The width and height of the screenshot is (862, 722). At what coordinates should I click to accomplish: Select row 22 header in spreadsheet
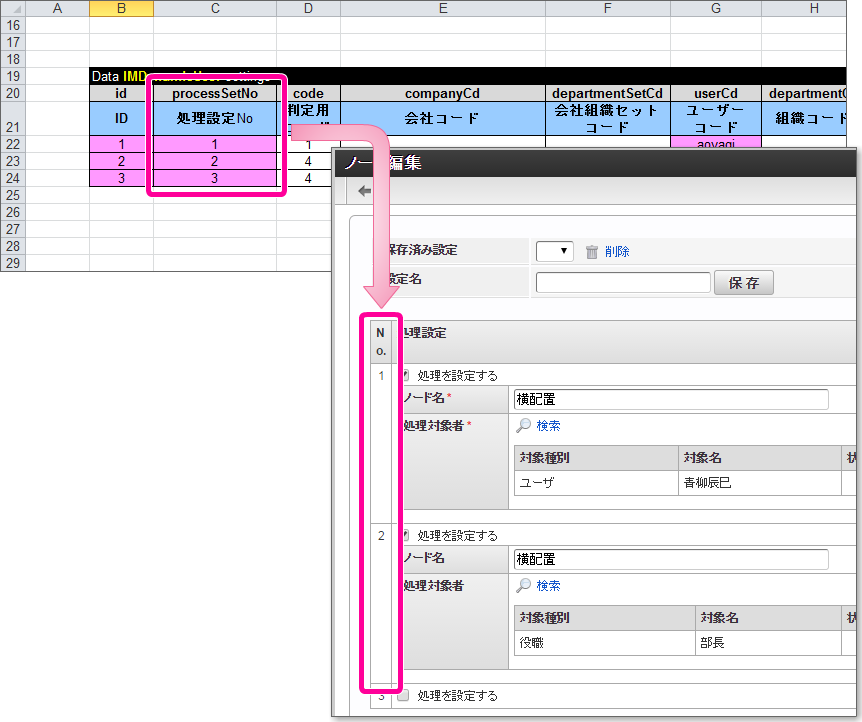coord(12,145)
